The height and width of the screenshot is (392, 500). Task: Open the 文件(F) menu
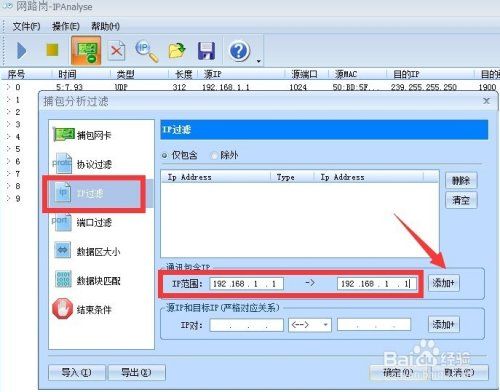point(26,26)
